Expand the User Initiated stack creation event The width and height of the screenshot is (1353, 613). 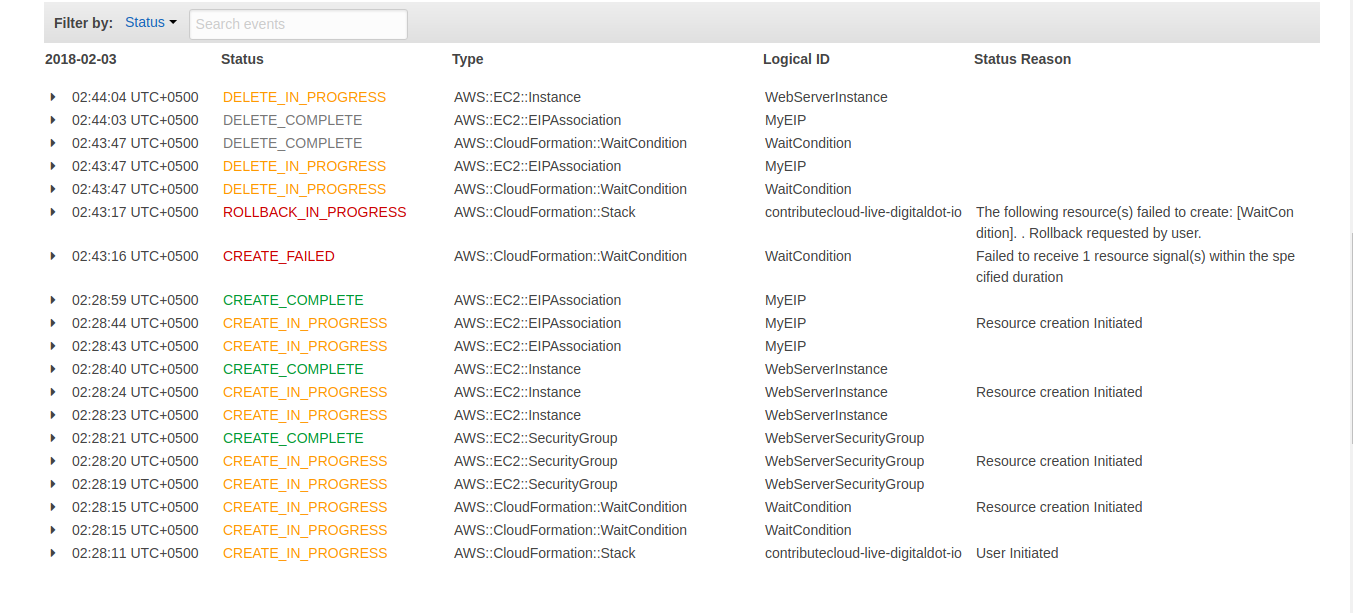[x=53, y=553]
